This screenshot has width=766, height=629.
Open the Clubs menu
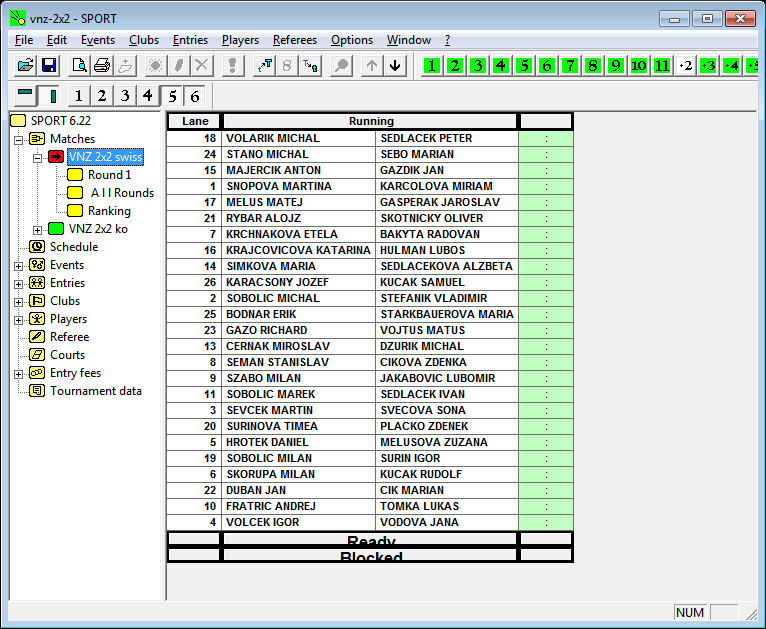pyautogui.click(x=144, y=40)
